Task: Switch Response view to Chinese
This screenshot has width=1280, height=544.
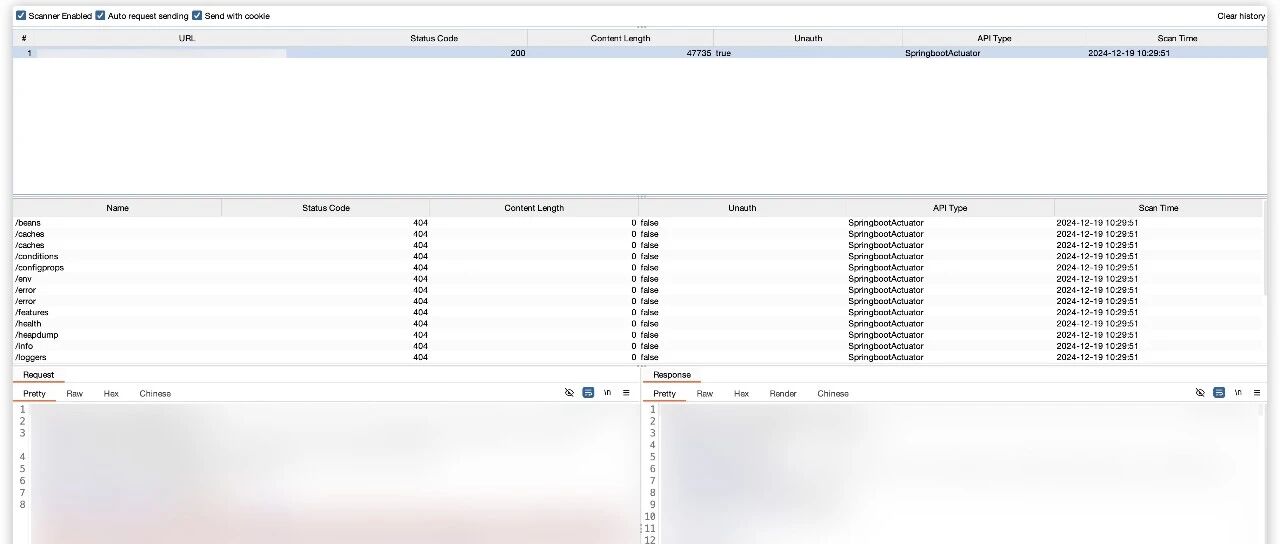Action: (x=833, y=393)
